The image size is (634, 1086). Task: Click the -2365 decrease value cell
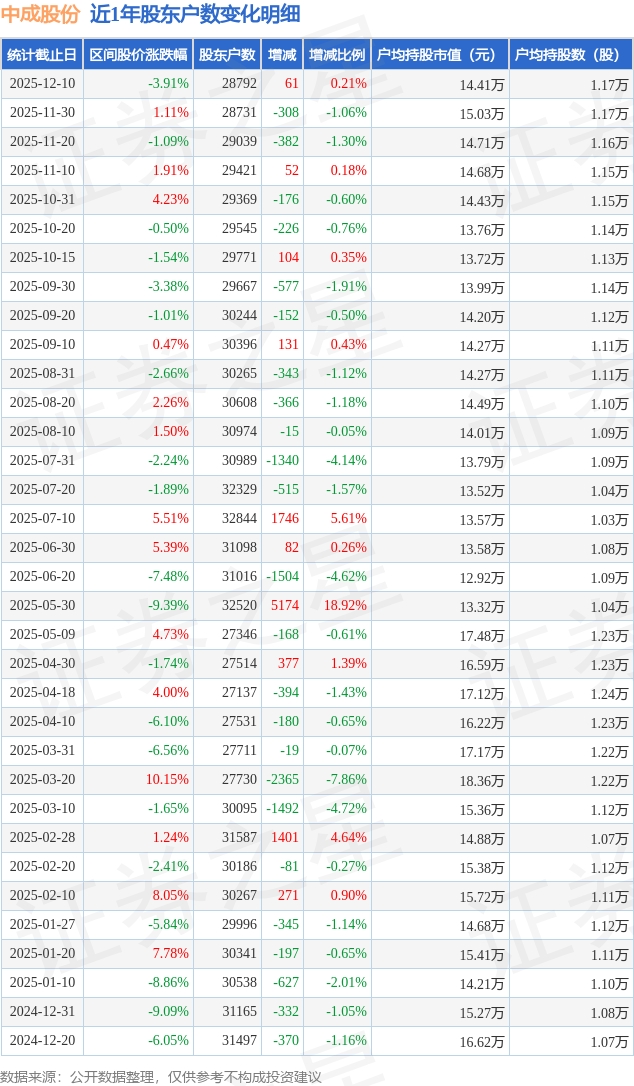coord(282,780)
